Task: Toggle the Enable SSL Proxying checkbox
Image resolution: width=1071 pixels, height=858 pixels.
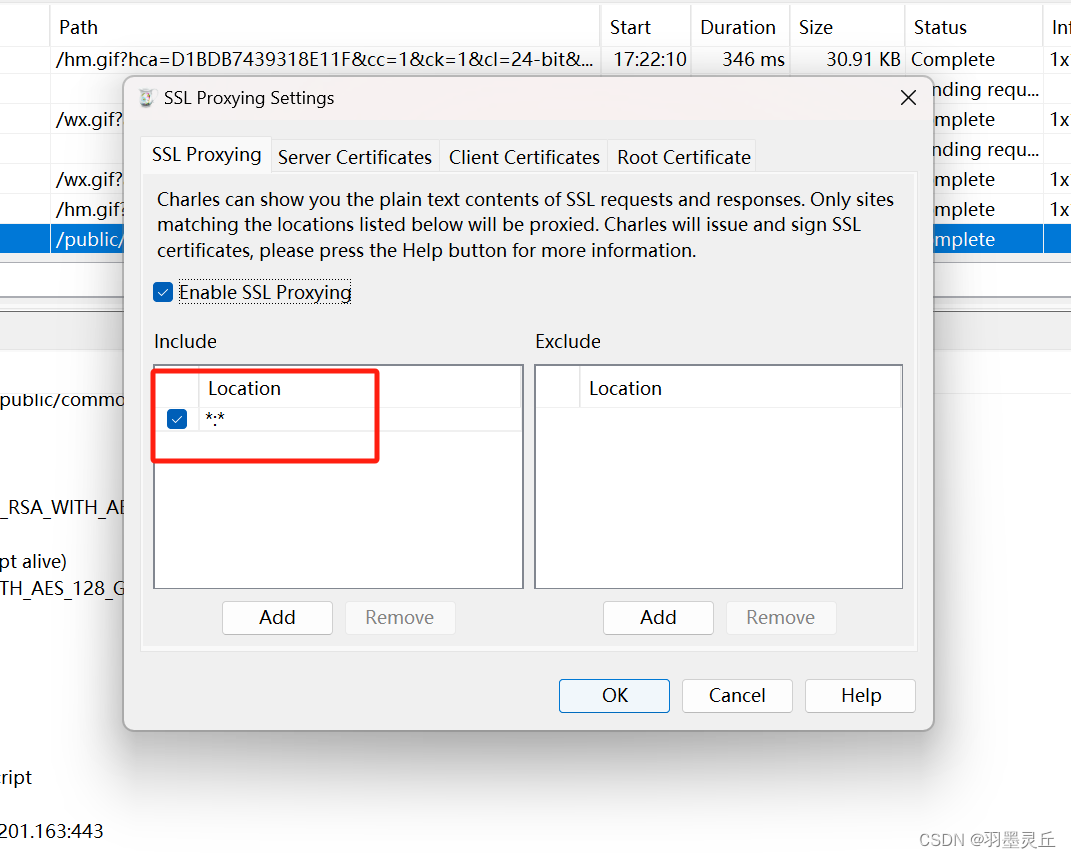Action: (163, 292)
